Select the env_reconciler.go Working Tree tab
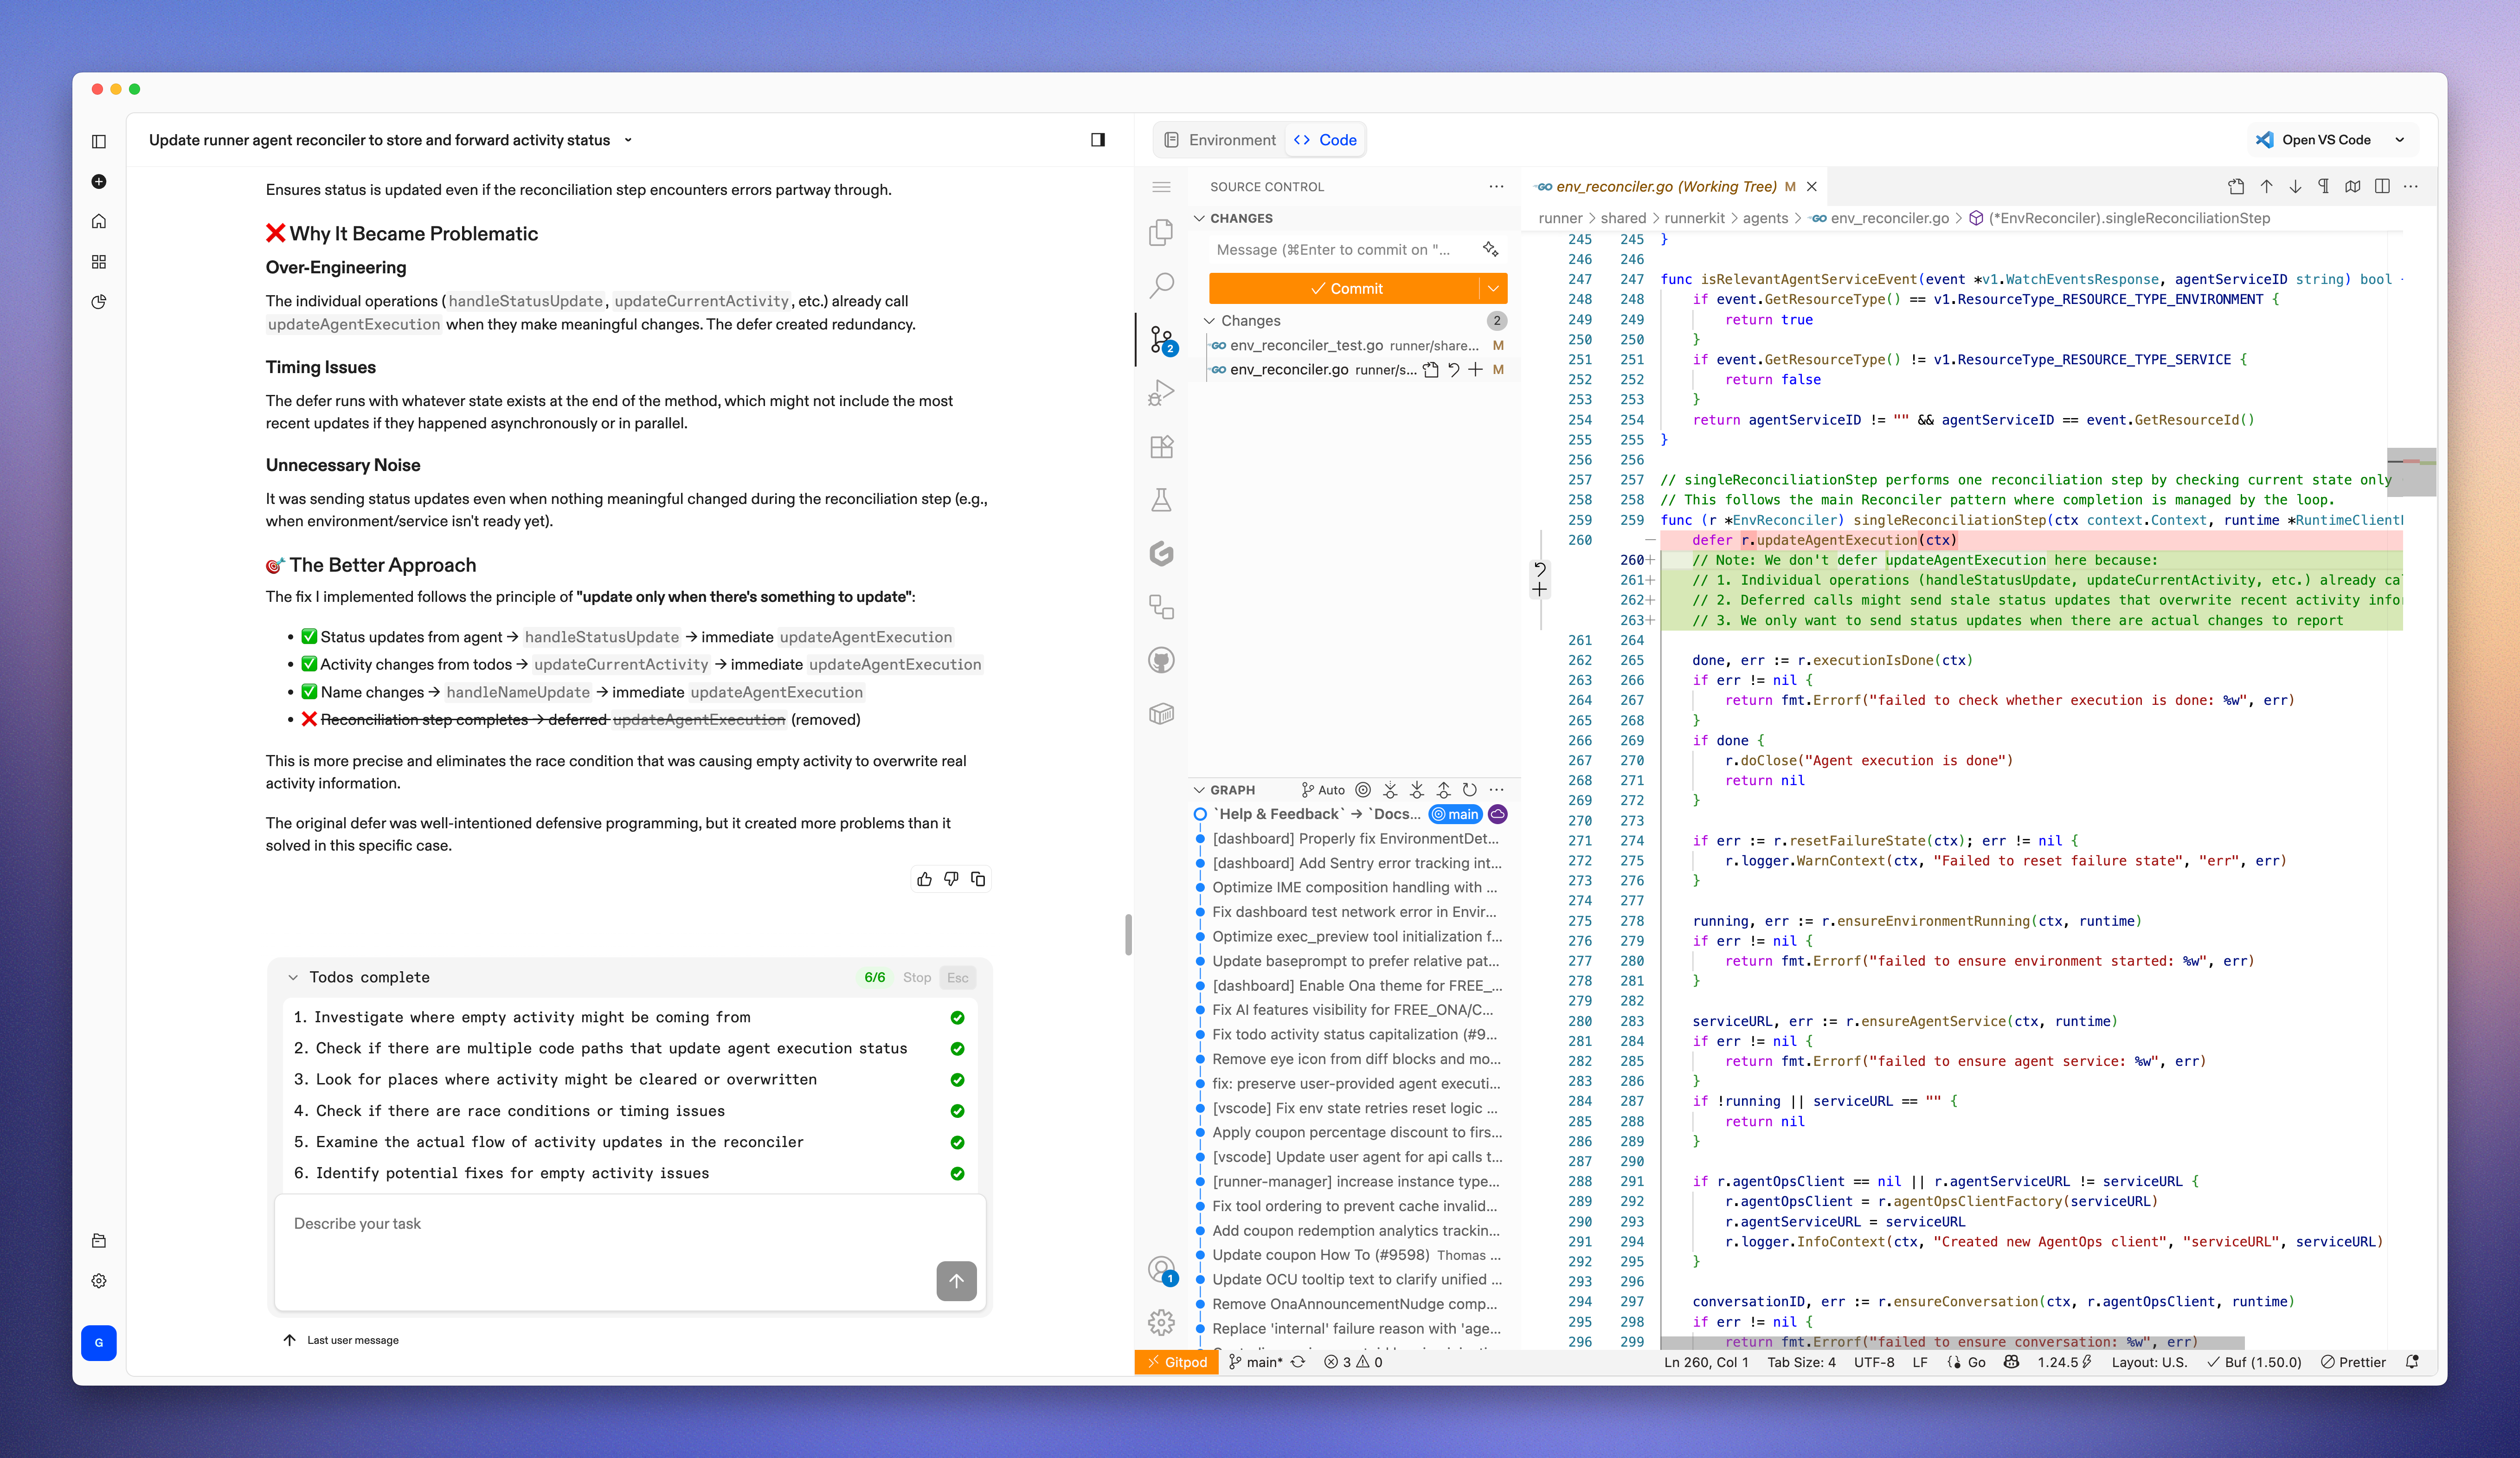The width and height of the screenshot is (2520, 1458). [1665, 187]
